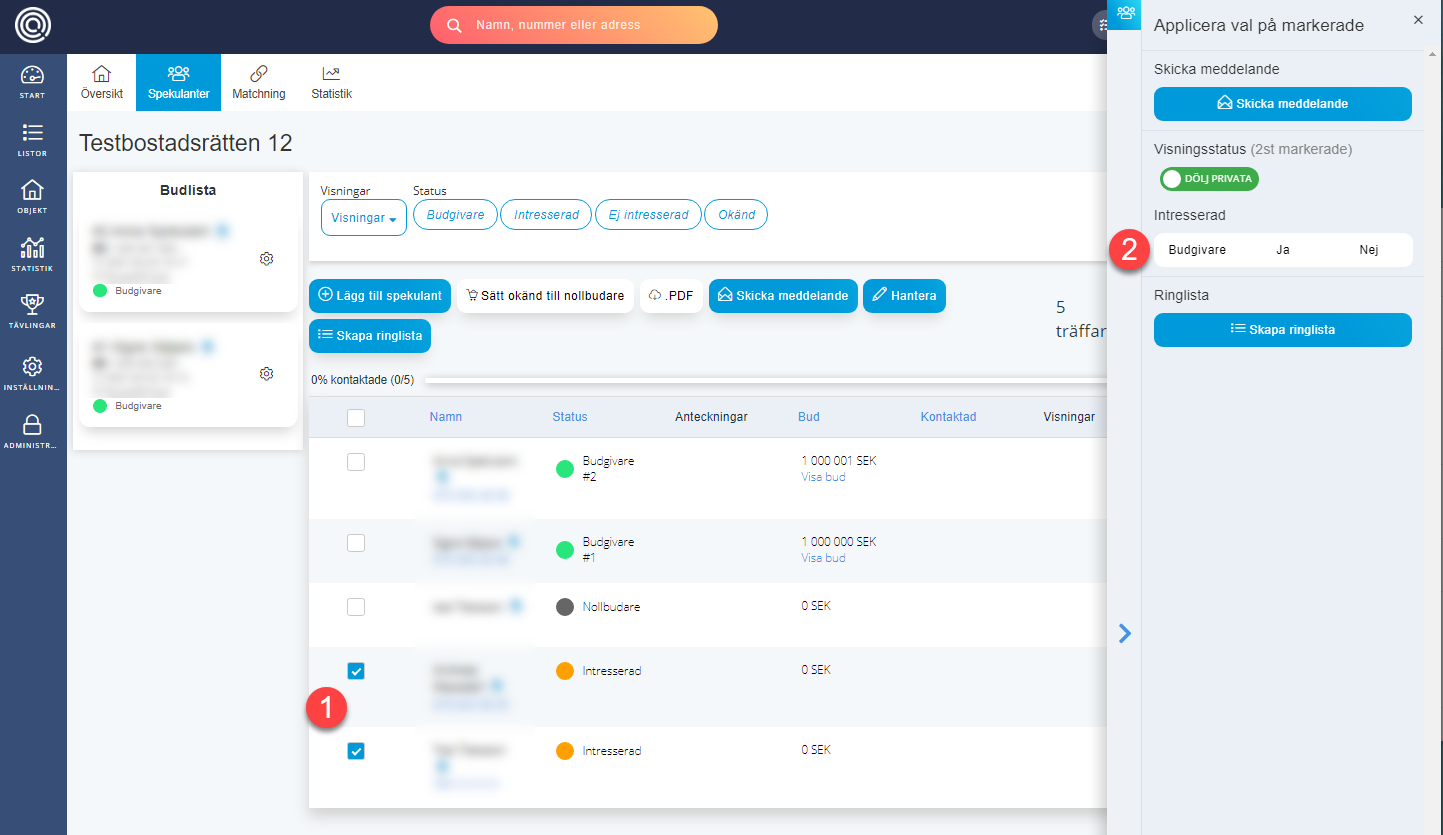The height and width of the screenshot is (835, 1443).
Task: Collapse side panel with blue chevron arrow
Action: [x=1125, y=633]
